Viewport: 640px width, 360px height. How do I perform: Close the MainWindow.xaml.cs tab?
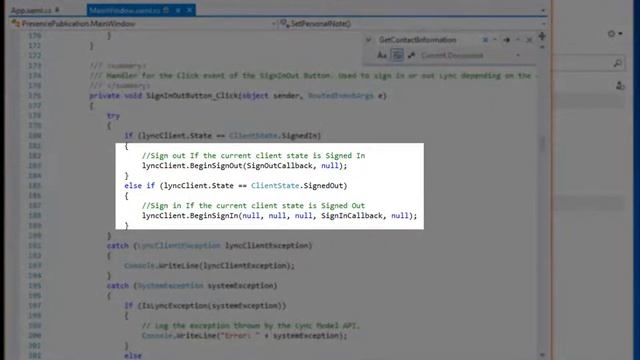click(x=190, y=10)
